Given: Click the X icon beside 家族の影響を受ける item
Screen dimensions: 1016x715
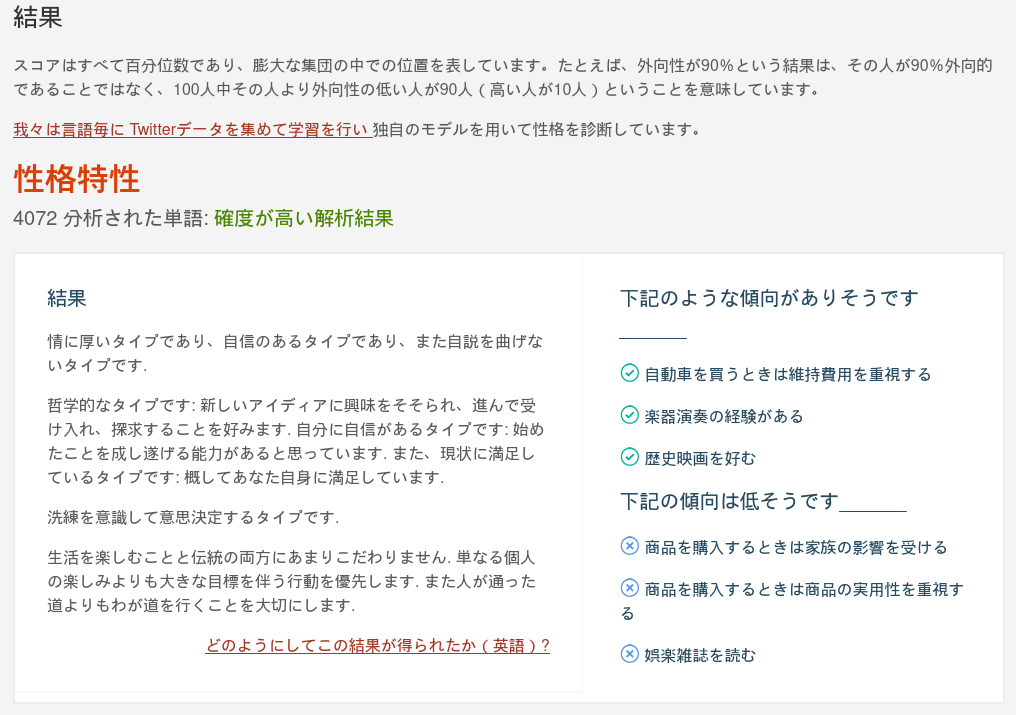Looking at the screenshot, I should pyautogui.click(x=629, y=547).
